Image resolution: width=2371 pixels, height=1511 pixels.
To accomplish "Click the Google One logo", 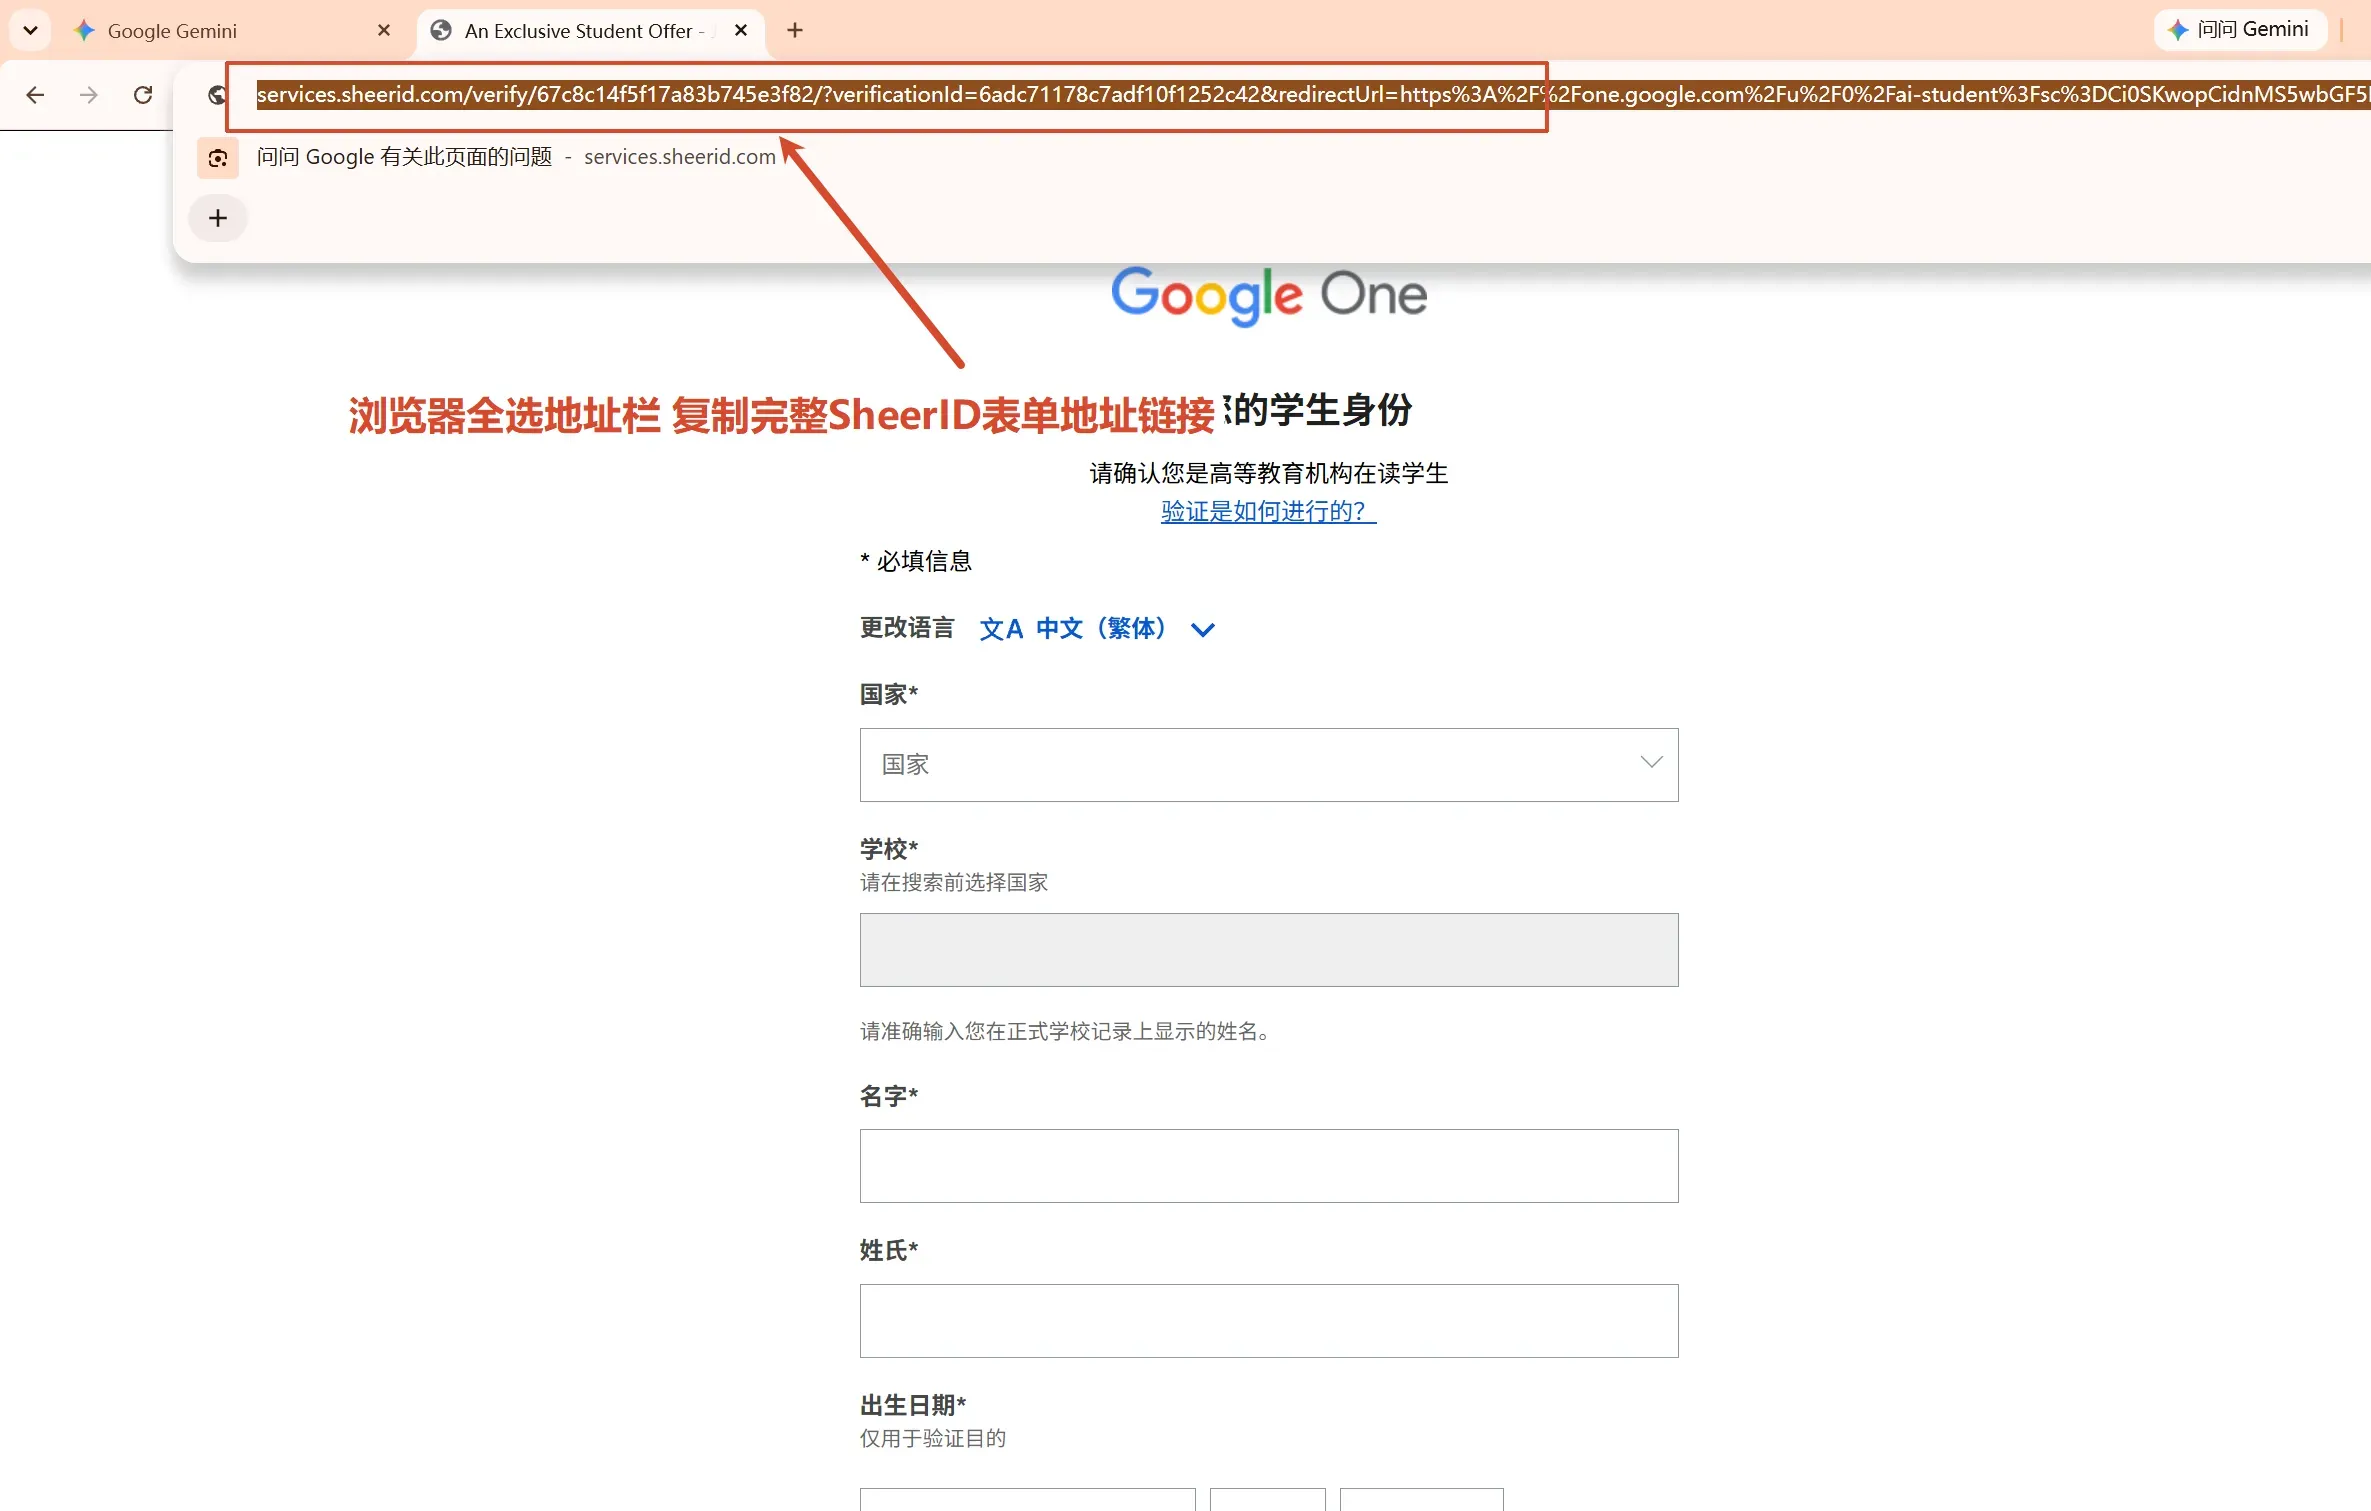I will coord(1269,296).
